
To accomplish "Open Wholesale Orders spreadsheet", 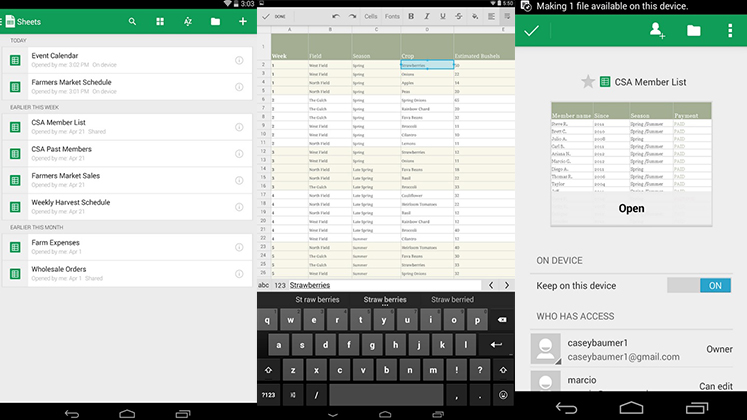I will tap(127, 273).
